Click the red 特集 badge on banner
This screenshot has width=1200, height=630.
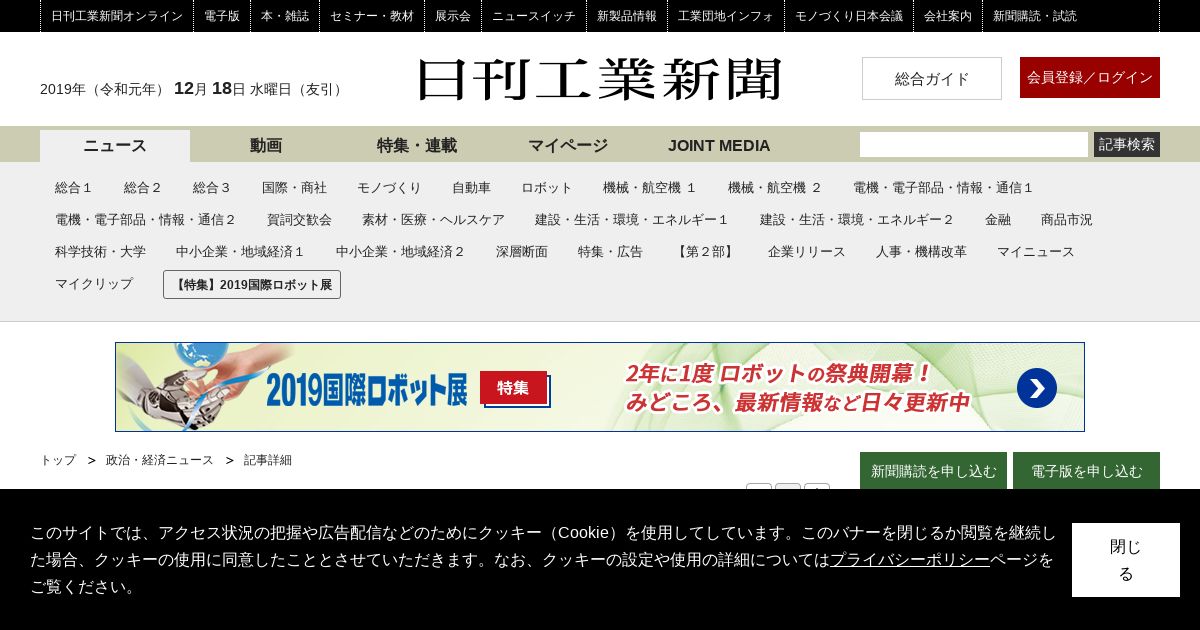tap(513, 387)
